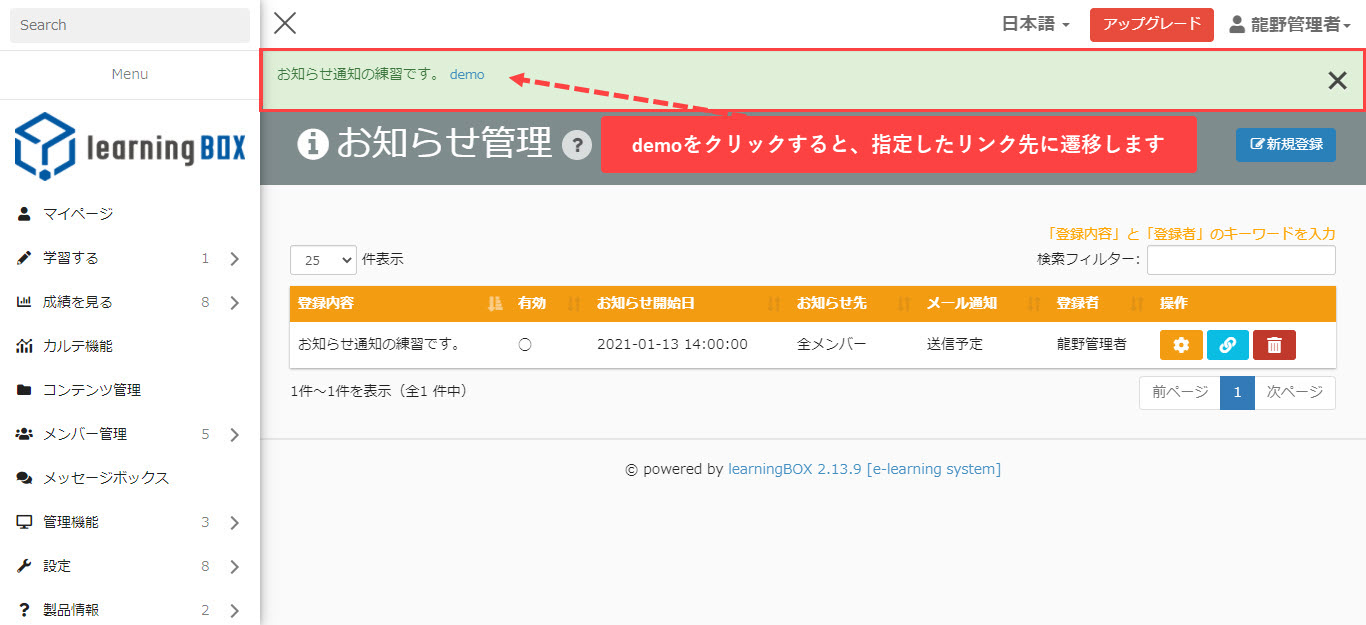Open the 日本語 language dropdown
Screen dimensions: 1366x625
[x=1035, y=24]
